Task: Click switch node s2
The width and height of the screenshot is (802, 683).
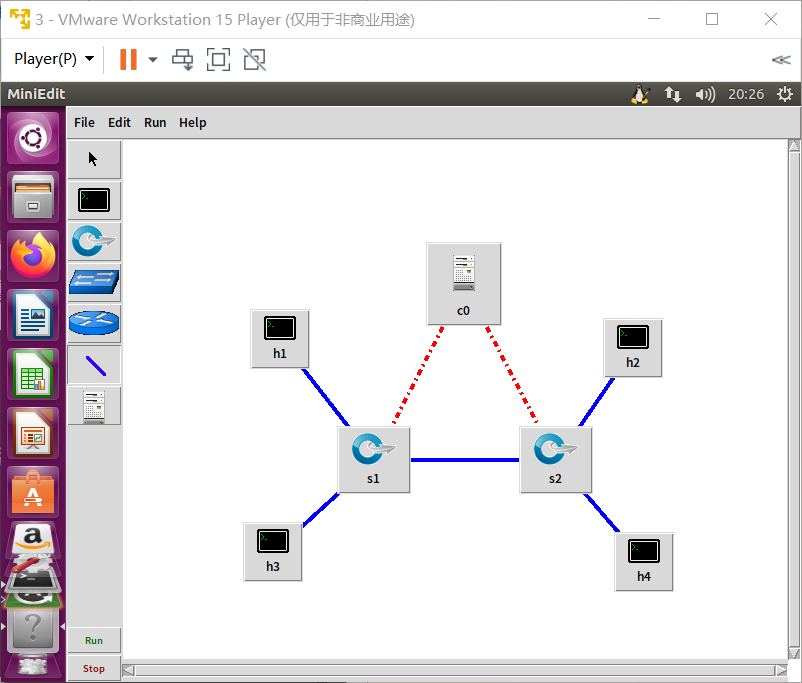Action: pyautogui.click(x=556, y=460)
